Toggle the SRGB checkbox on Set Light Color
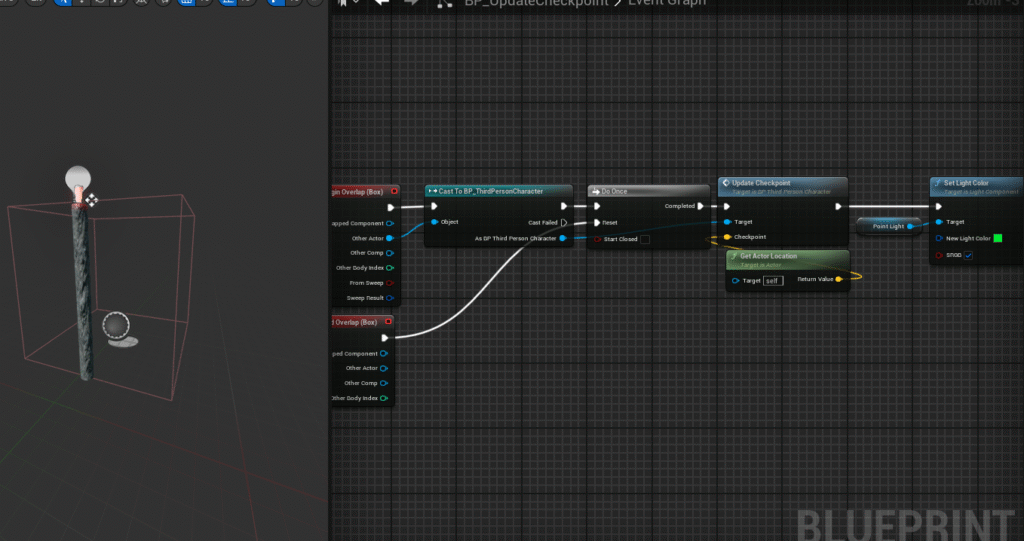Screen dimensions: 1024x541 pos(968,255)
